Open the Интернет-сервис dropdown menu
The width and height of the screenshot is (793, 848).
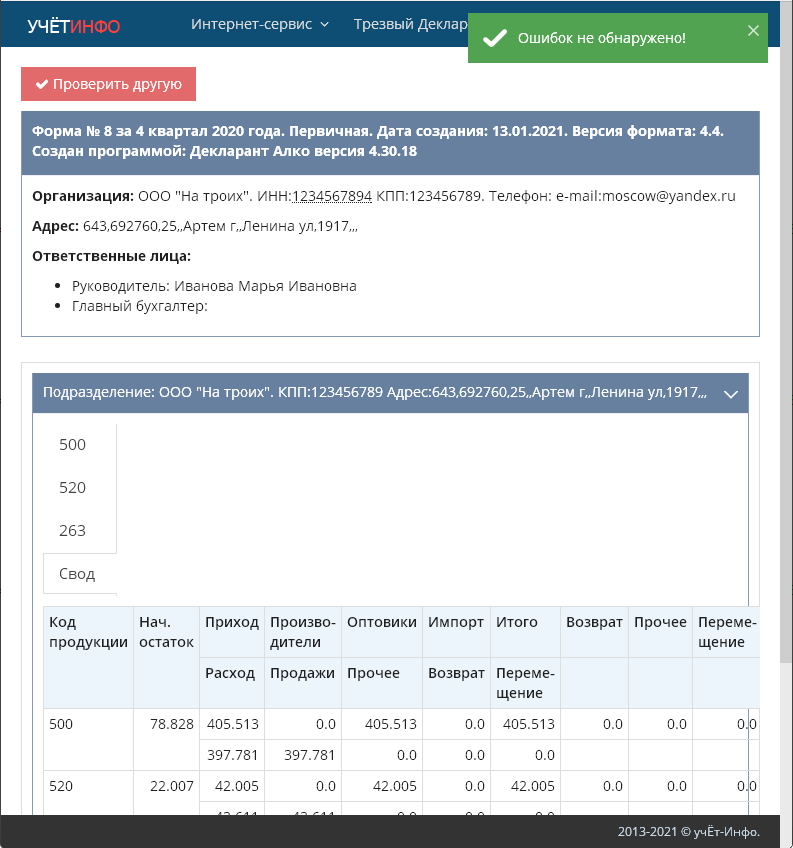pos(260,24)
